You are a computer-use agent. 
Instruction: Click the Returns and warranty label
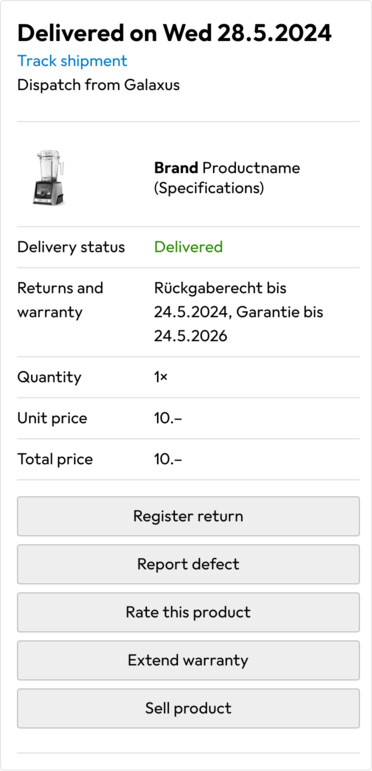[60, 299]
